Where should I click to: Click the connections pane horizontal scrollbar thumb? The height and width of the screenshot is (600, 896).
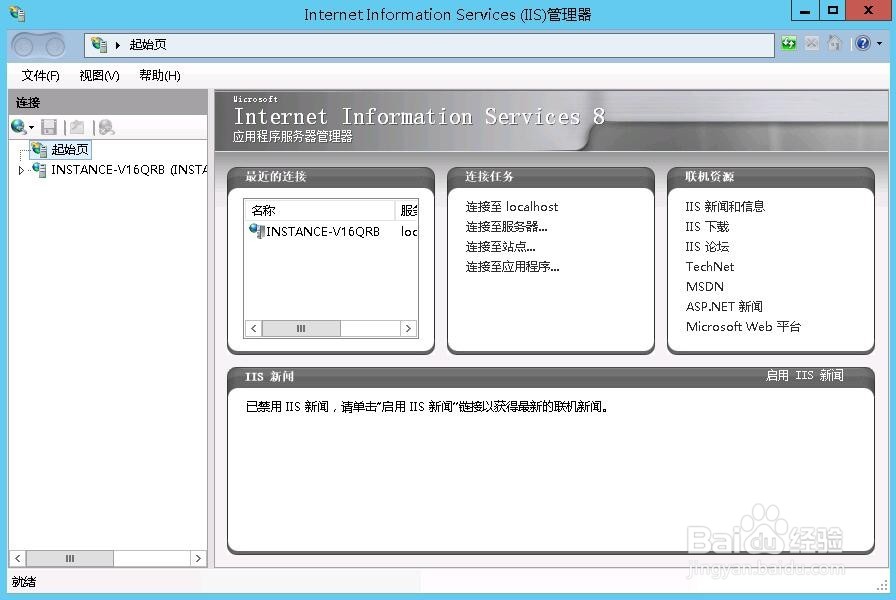70,558
